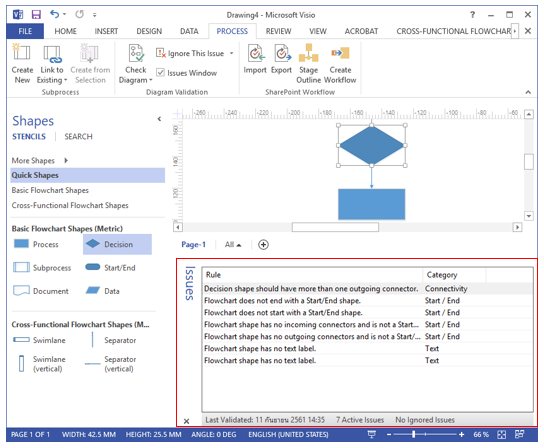Select 'Flowchart does not end with a Start/End shape' issue
This screenshot has width=544, height=448.
point(368,301)
